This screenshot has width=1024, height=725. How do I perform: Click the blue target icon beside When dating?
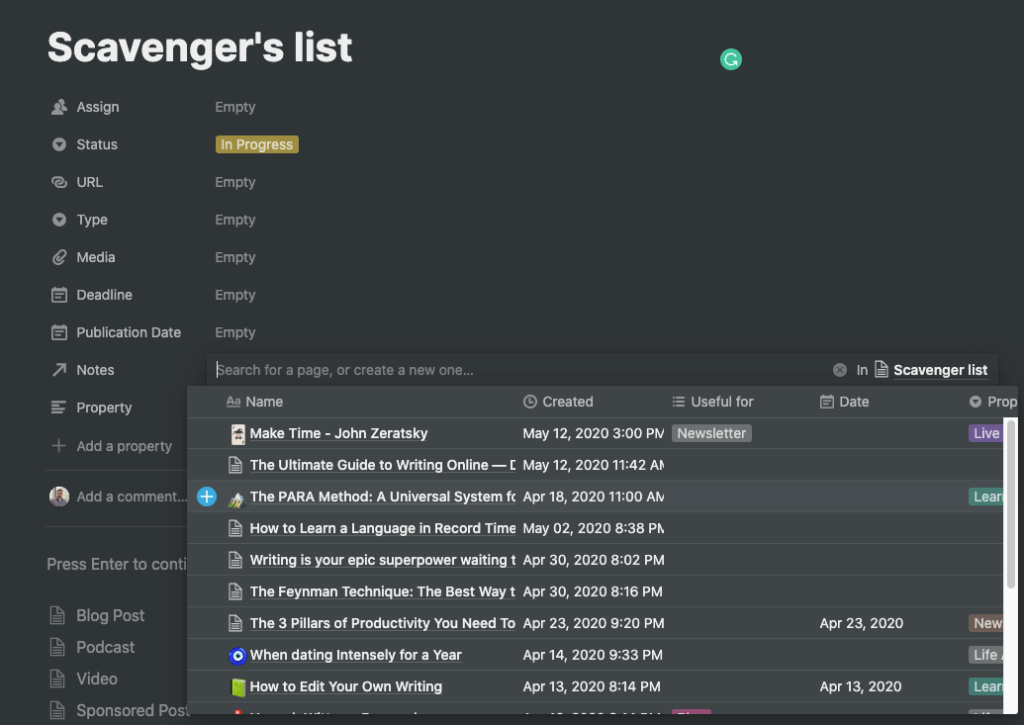(237, 655)
